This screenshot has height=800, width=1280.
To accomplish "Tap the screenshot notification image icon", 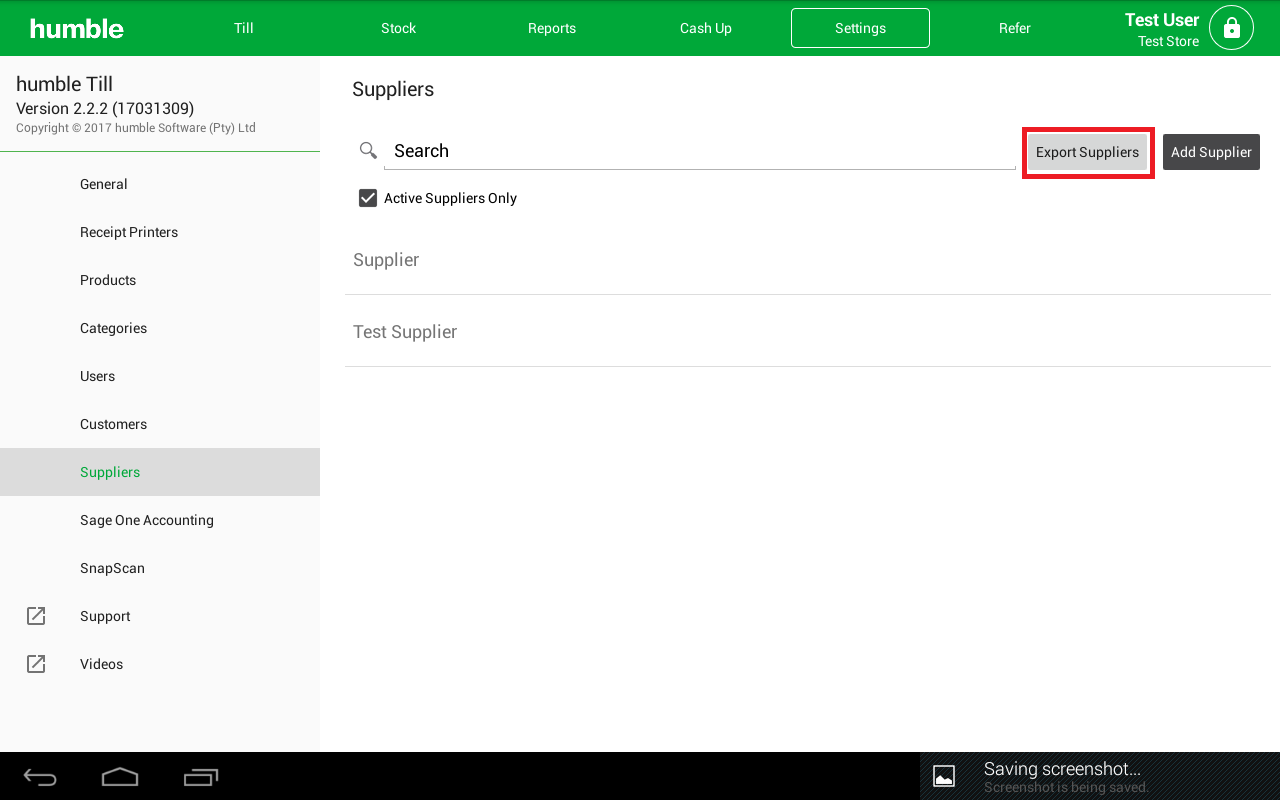I will (x=943, y=776).
